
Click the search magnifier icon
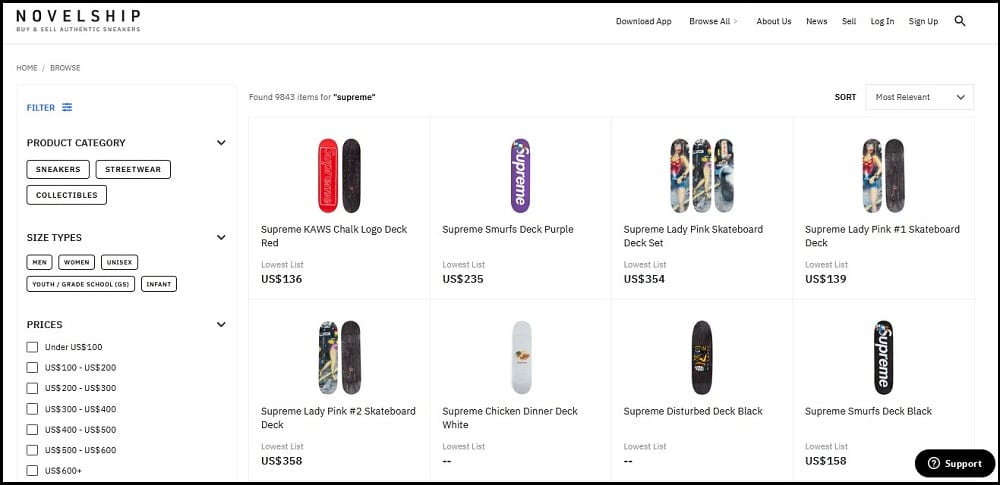pos(960,21)
